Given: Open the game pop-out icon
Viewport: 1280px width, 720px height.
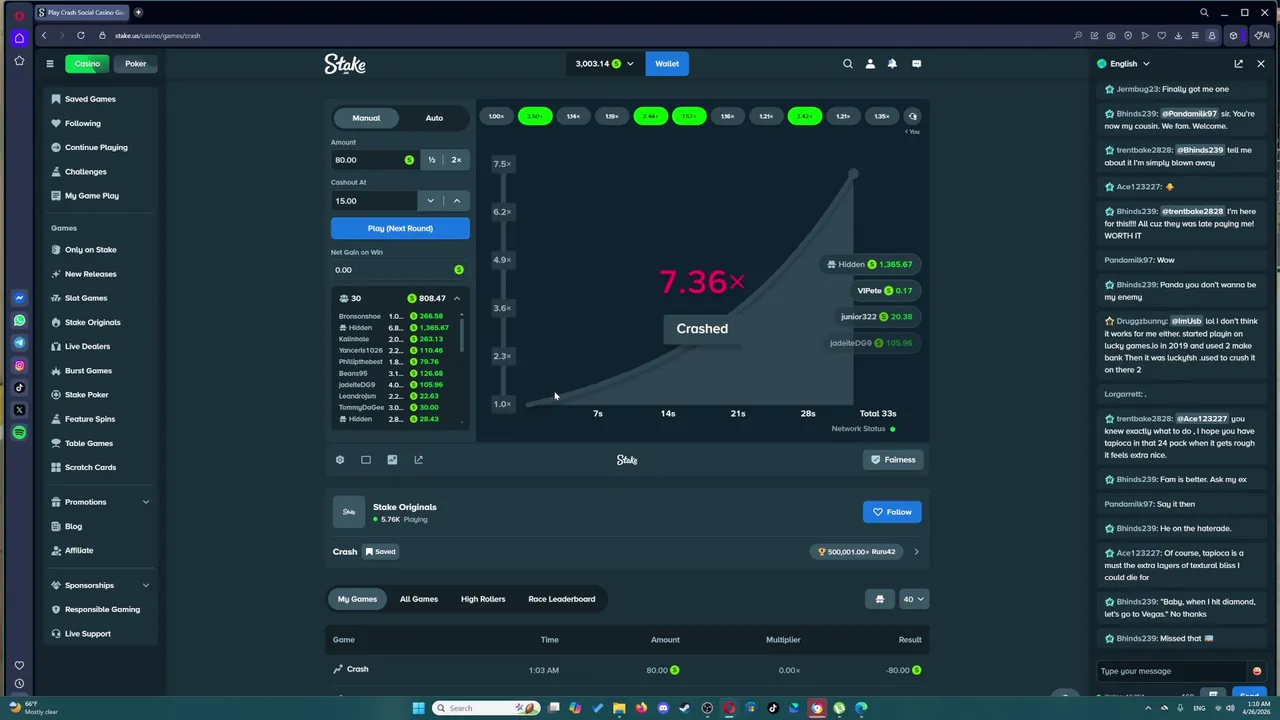Looking at the screenshot, I should tap(418, 460).
